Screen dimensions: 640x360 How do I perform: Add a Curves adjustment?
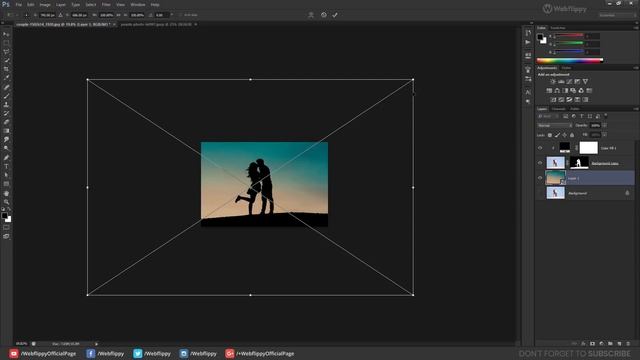569,82
